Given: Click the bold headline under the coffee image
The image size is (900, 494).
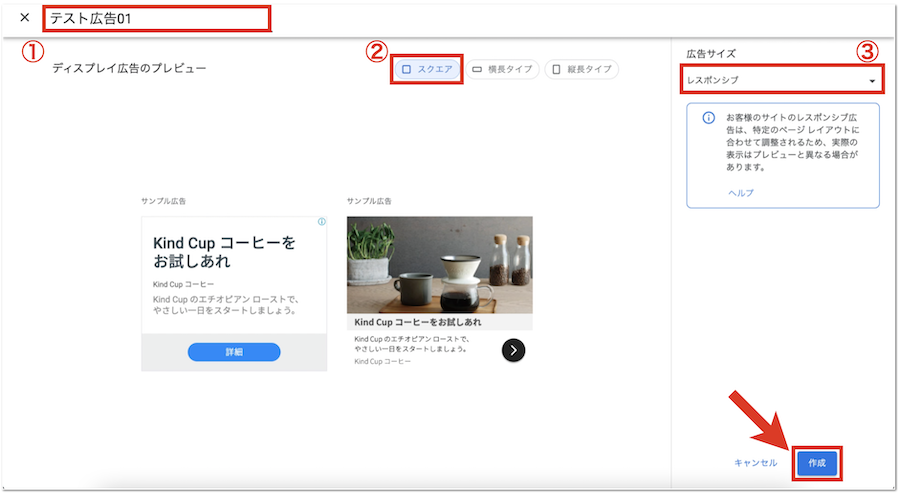Looking at the screenshot, I should [x=418, y=322].
